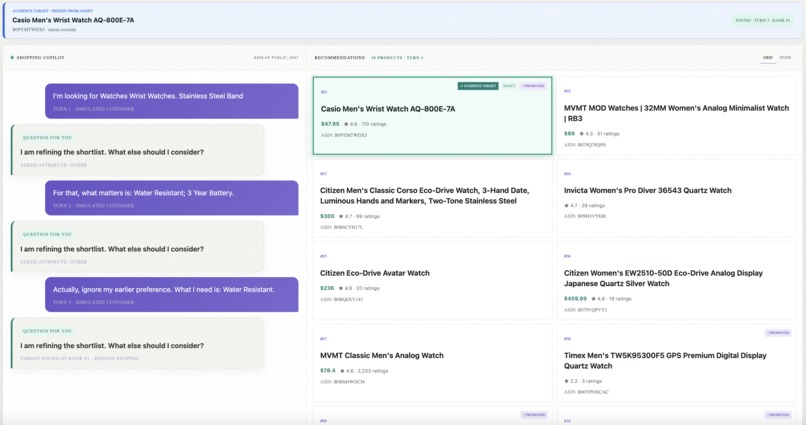The width and height of the screenshot is (806, 425).
Task: Click the $300 price on Citizen Corso card
Action: click(327, 216)
